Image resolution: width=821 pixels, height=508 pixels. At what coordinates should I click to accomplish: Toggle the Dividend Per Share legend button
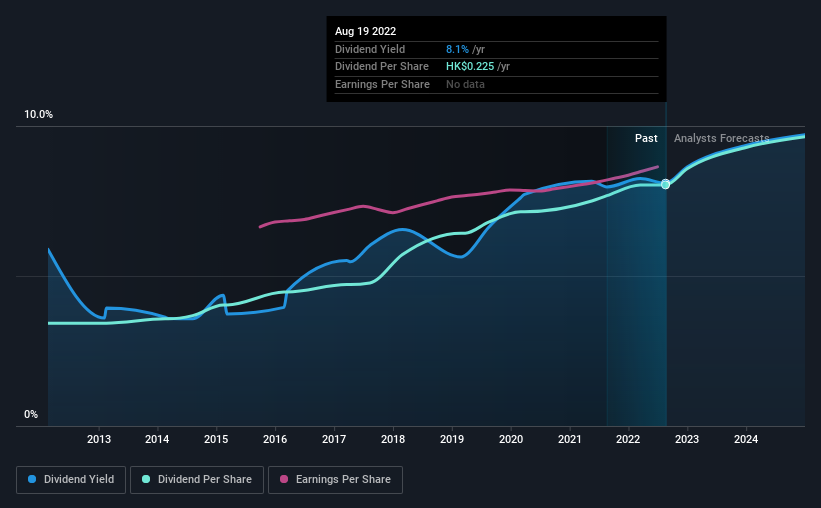pyautogui.click(x=197, y=480)
